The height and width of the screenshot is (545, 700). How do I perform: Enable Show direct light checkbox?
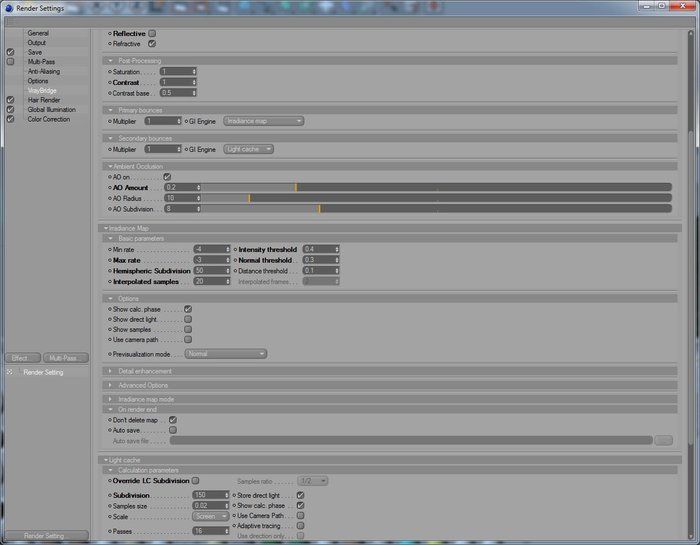pos(188,319)
